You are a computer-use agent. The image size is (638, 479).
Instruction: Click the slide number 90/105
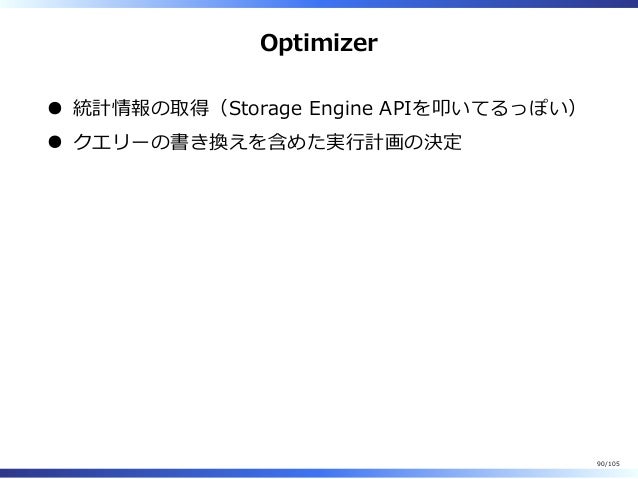(608, 464)
